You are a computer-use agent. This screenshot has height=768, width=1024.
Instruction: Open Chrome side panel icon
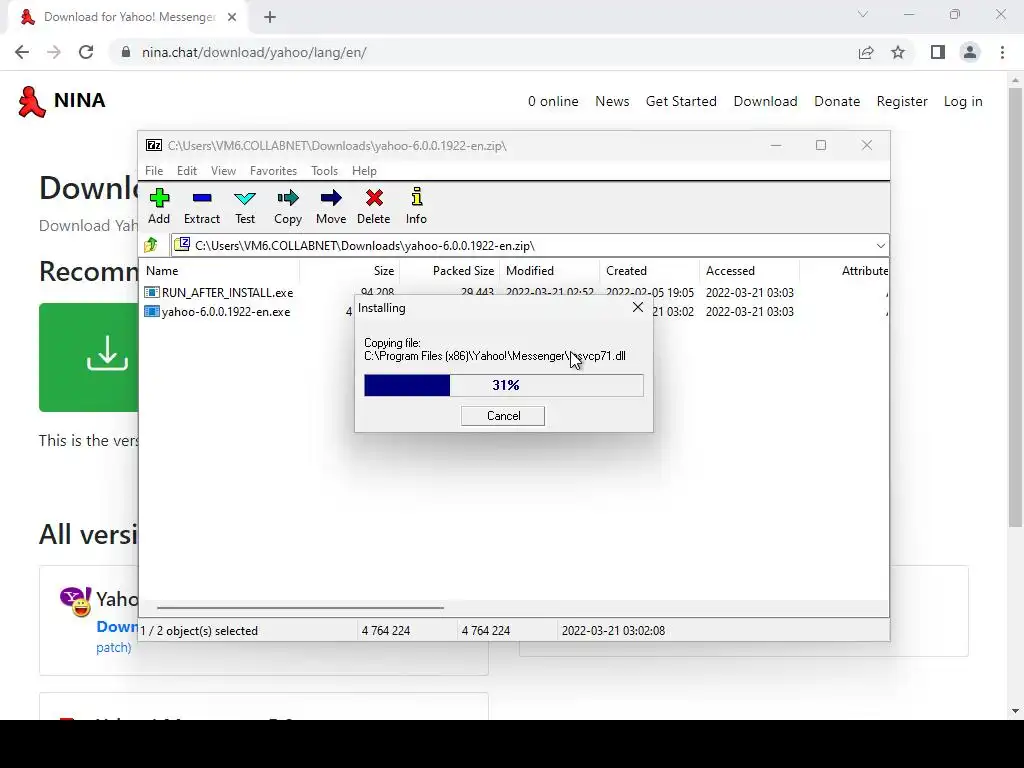(938, 52)
